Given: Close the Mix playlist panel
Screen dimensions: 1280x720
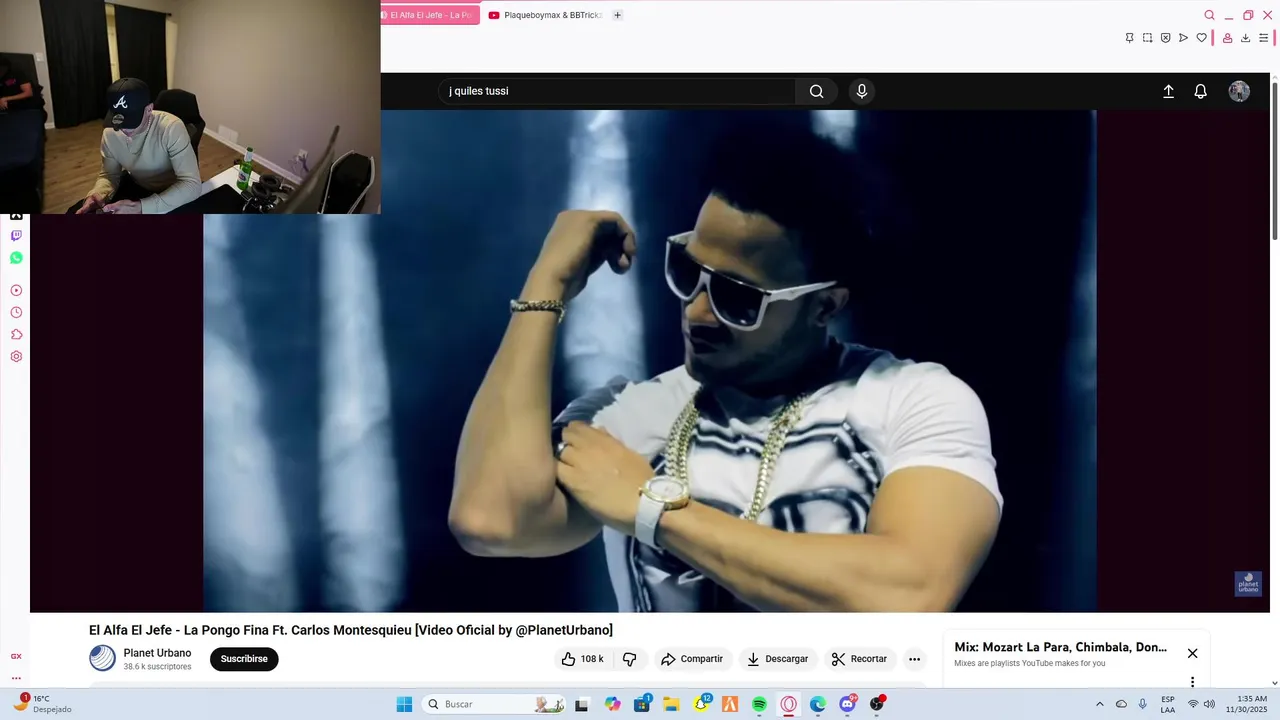Looking at the screenshot, I should [x=1192, y=653].
